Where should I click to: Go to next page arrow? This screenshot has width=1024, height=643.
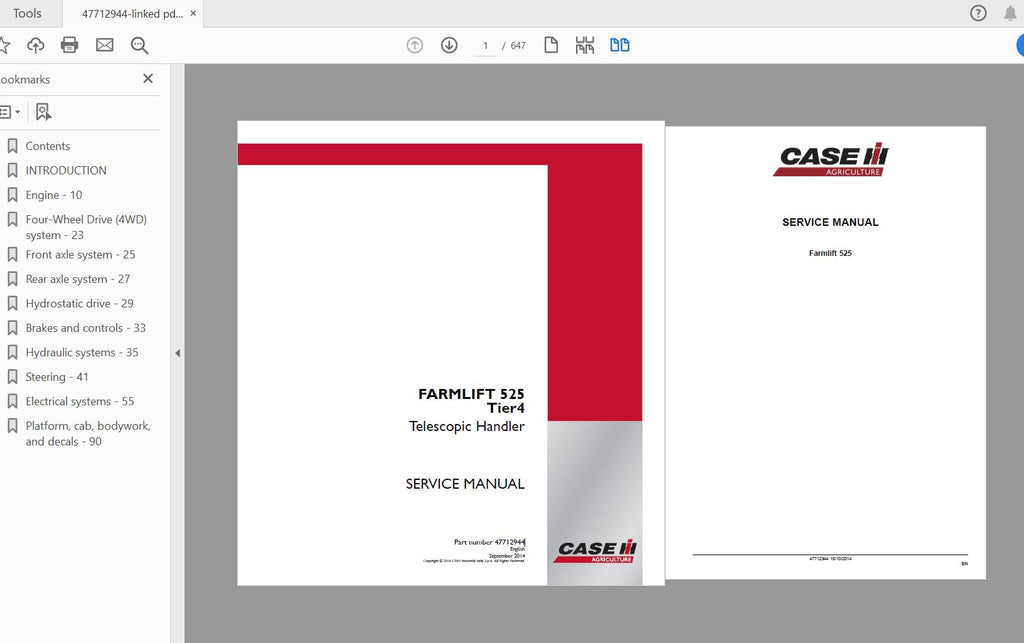449,45
